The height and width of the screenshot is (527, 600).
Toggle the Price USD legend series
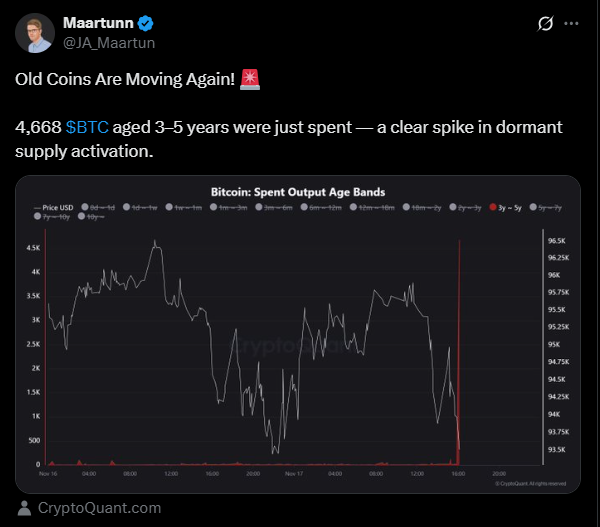(x=57, y=207)
